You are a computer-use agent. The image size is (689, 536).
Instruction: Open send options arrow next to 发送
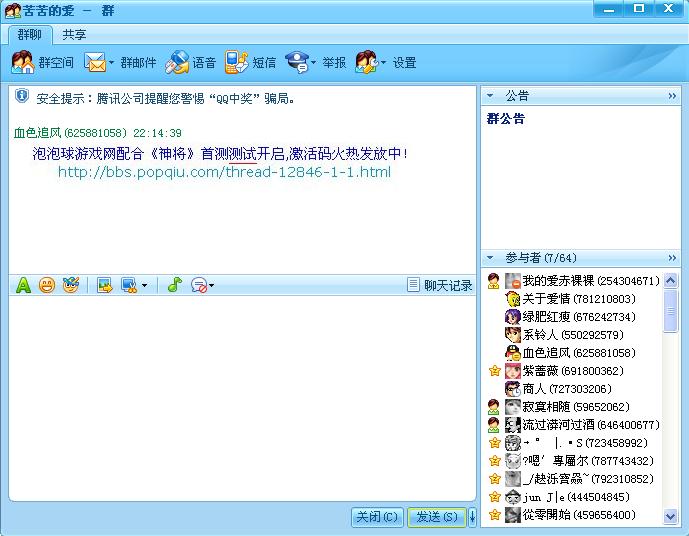coord(472,517)
